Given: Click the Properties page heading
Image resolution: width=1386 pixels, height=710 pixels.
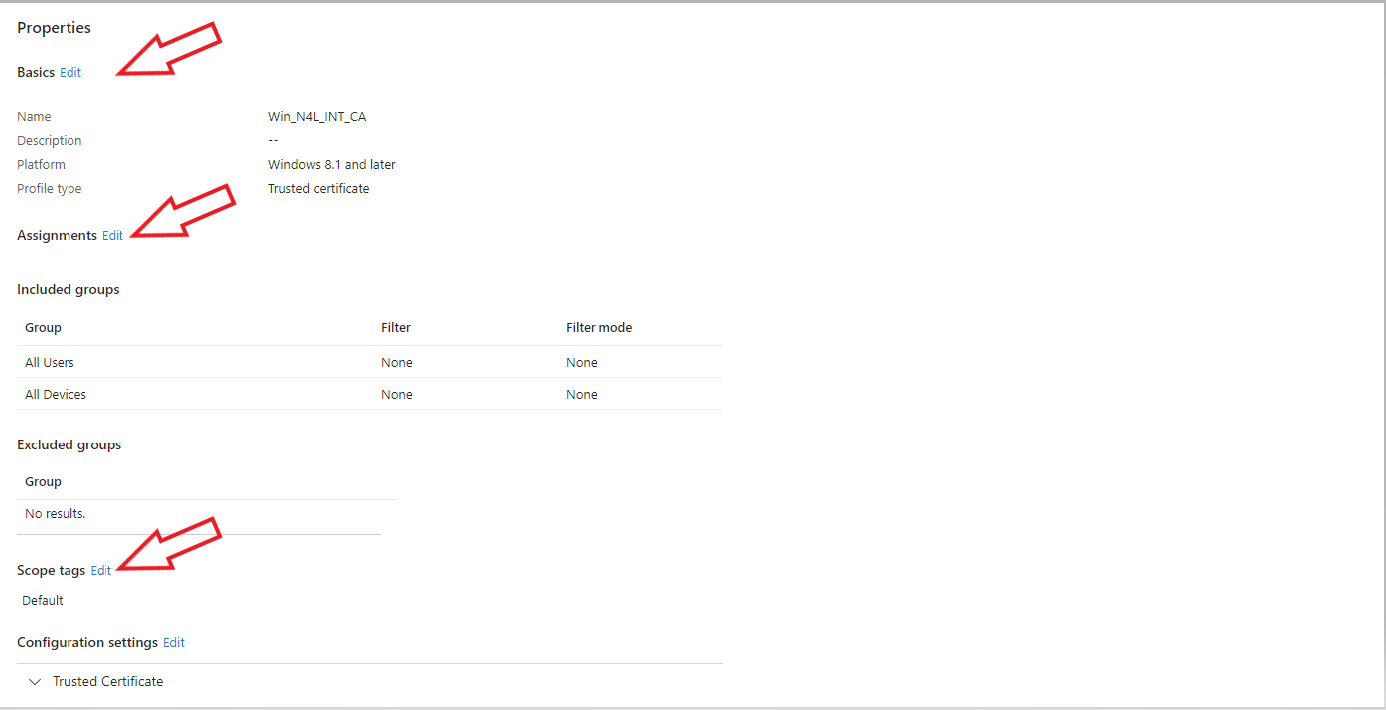Looking at the screenshot, I should (x=53, y=27).
